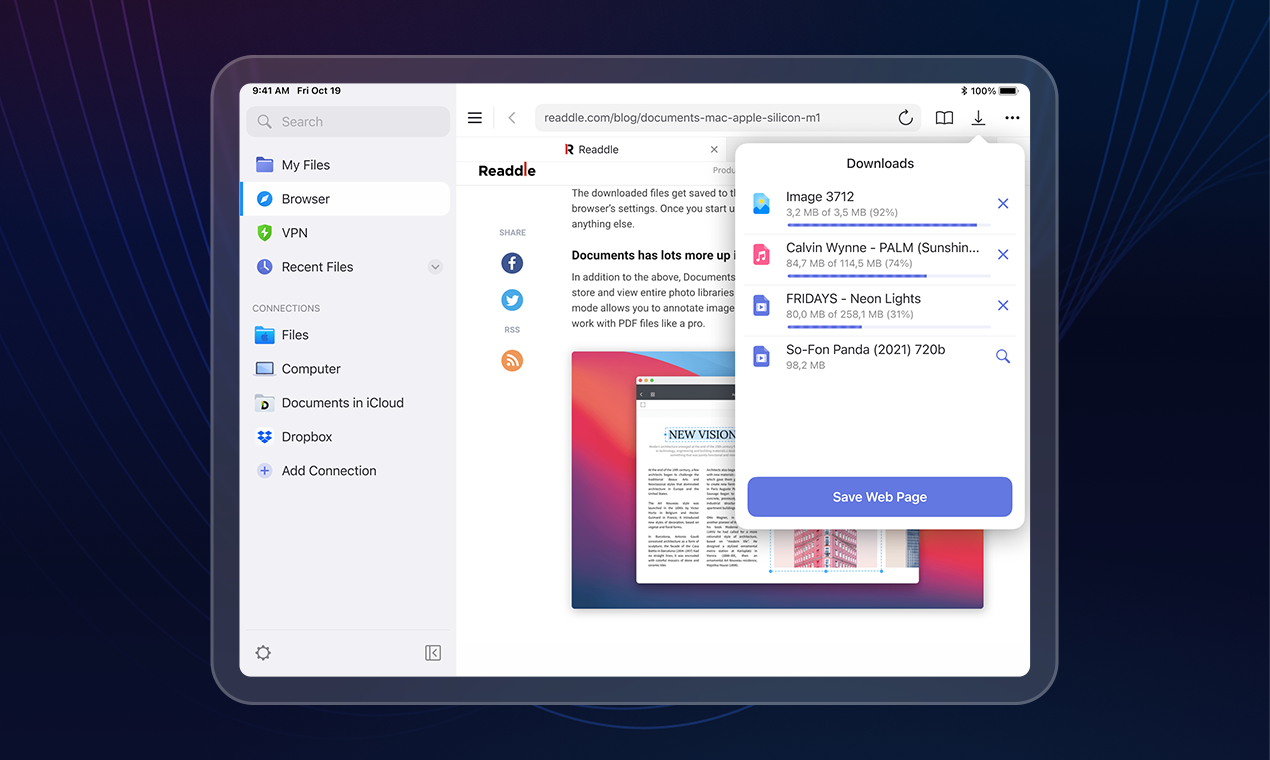Click the Calvin Wynne music file icon

click(761, 255)
